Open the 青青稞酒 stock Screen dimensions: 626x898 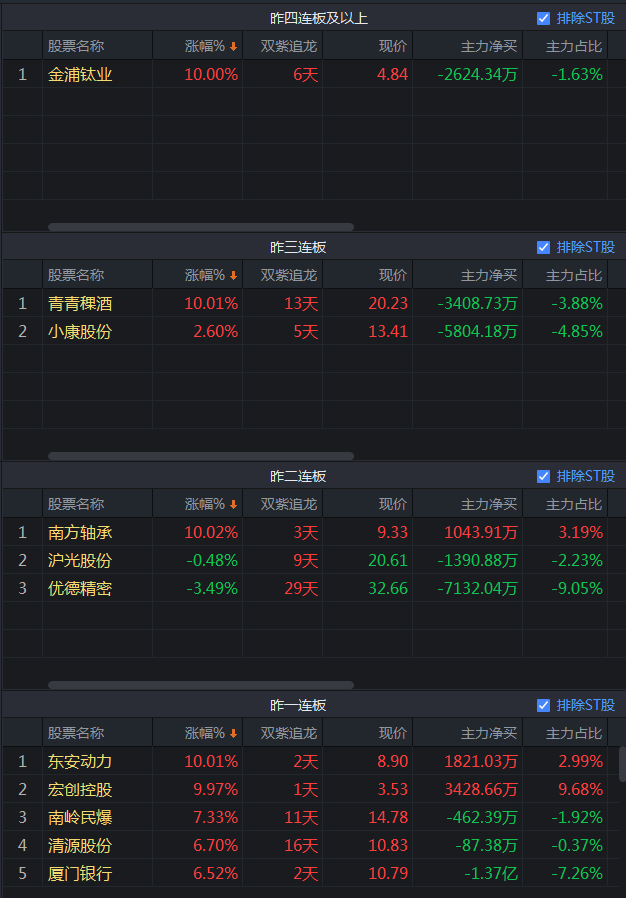tap(80, 303)
